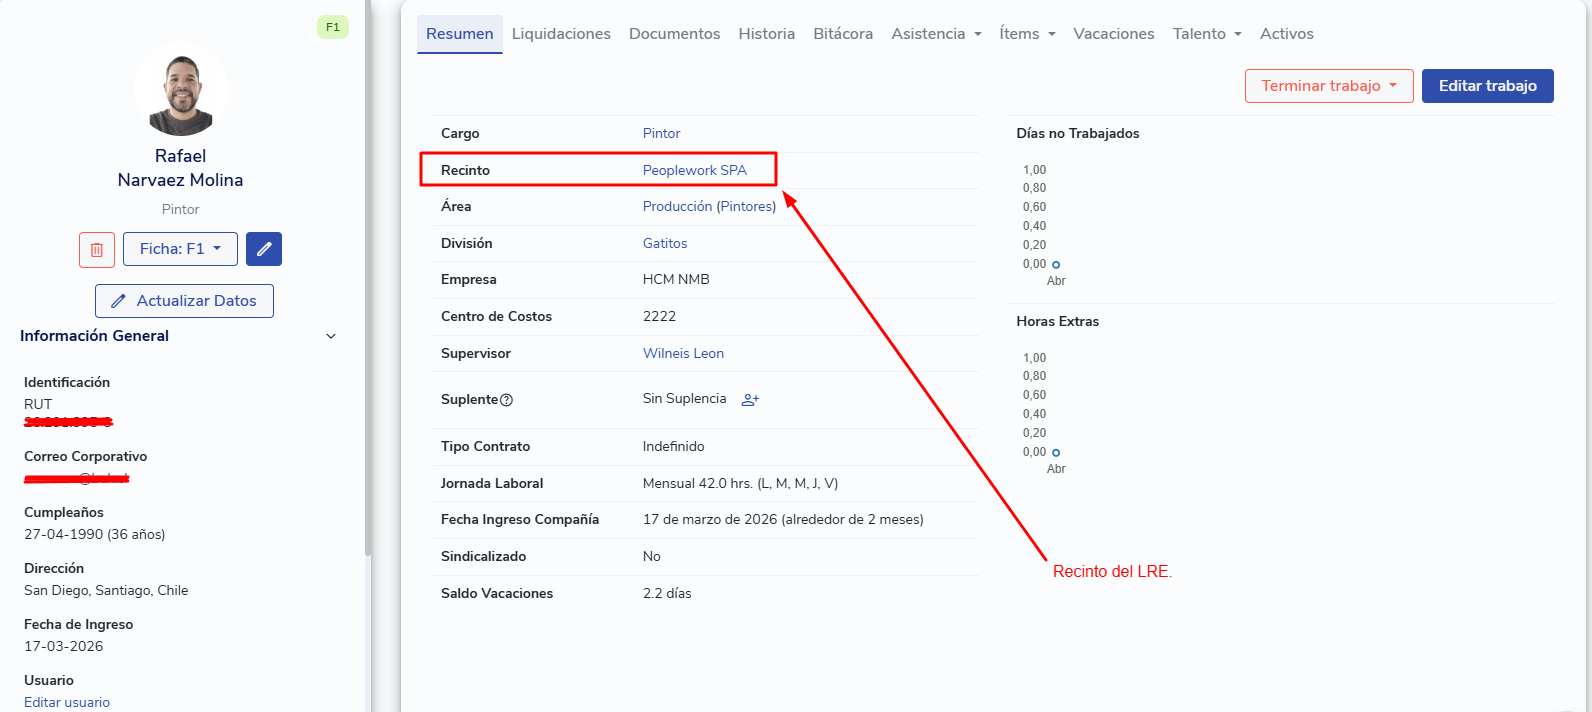Click the Editar trabajo button
1592x712 pixels.
(1487, 86)
